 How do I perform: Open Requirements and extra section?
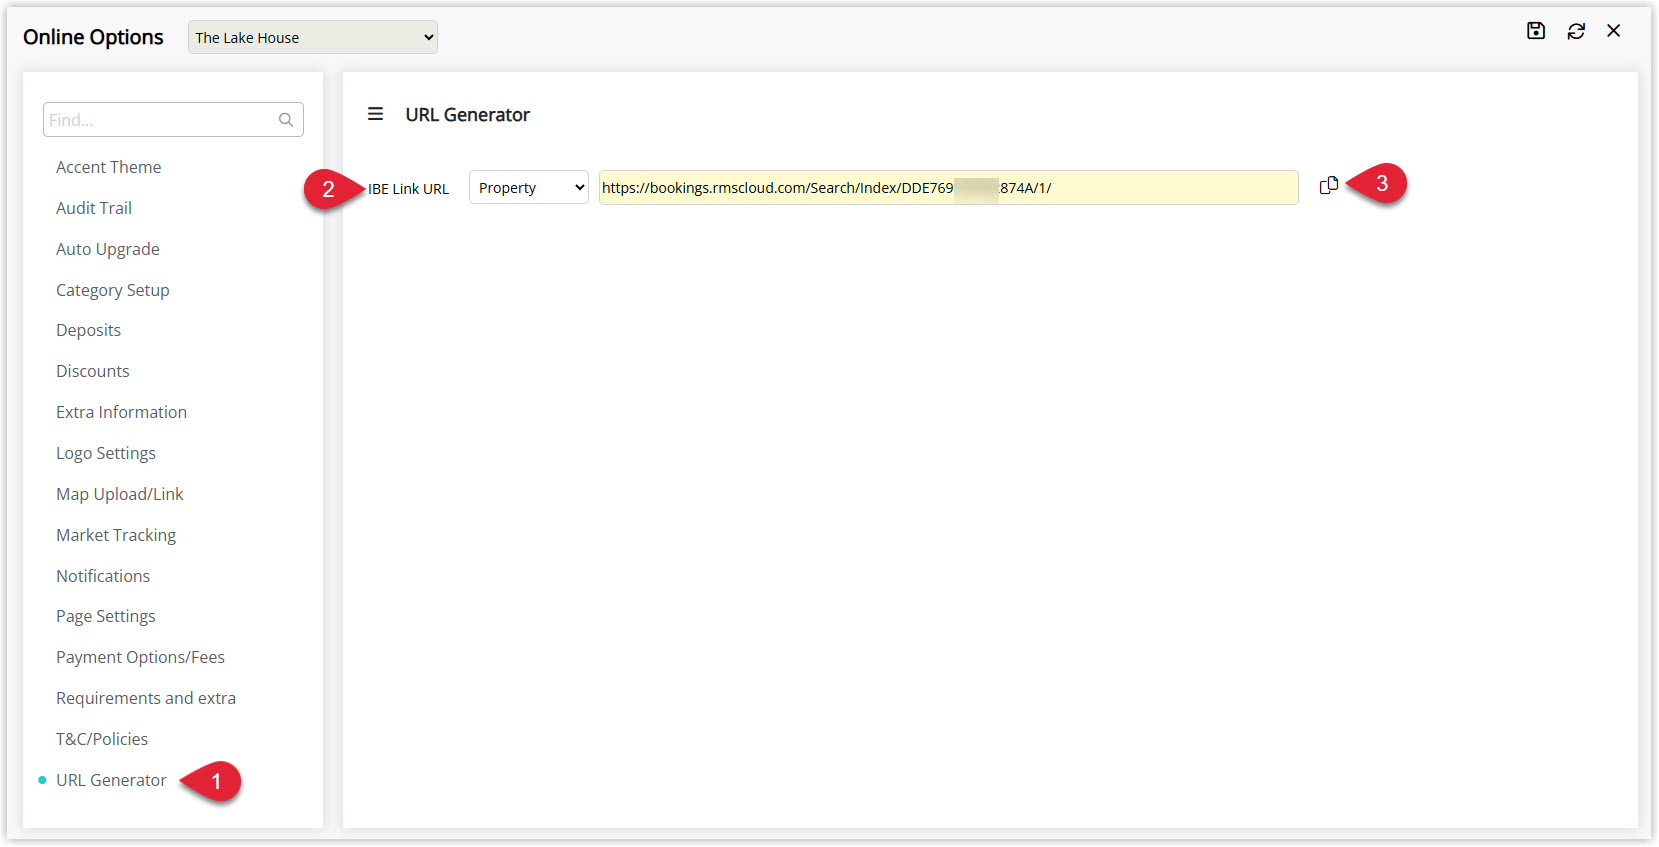tap(146, 698)
